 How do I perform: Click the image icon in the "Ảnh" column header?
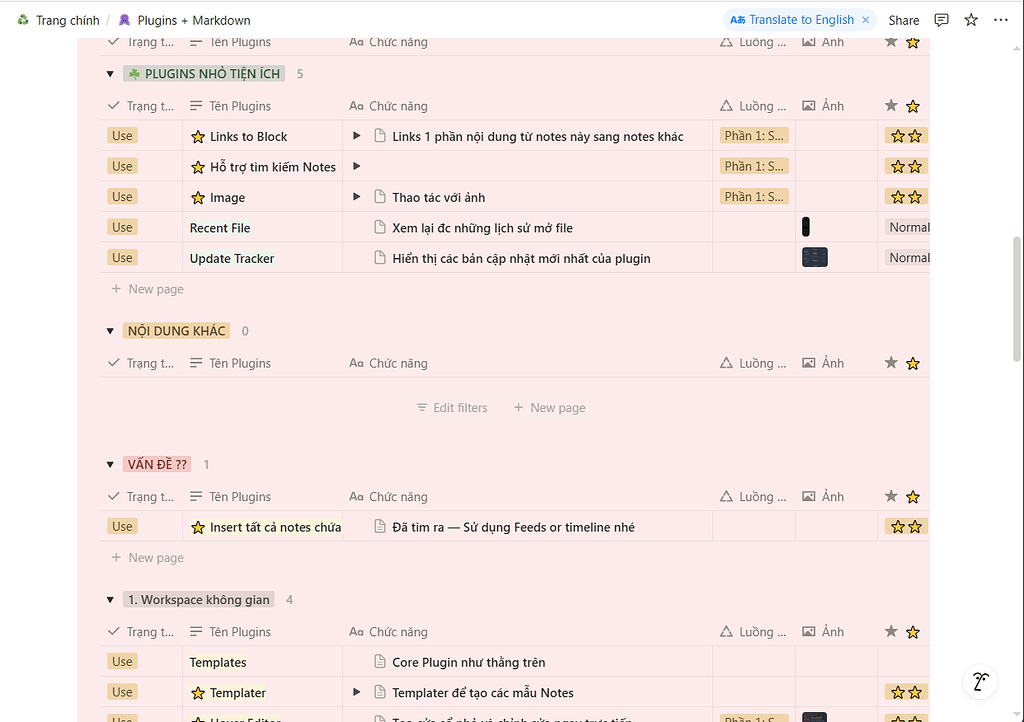click(x=810, y=105)
